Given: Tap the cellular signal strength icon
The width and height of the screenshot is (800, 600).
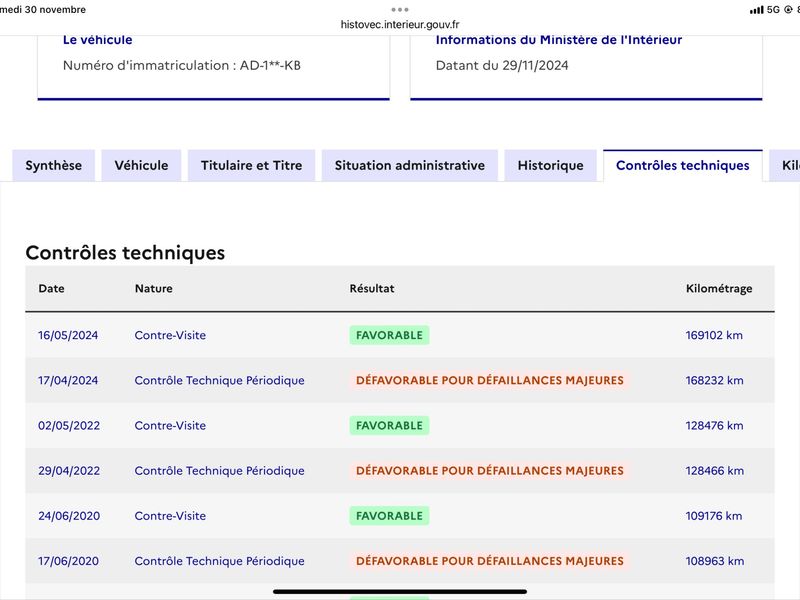Looking at the screenshot, I should pyautogui.click(x=757, y=9).
